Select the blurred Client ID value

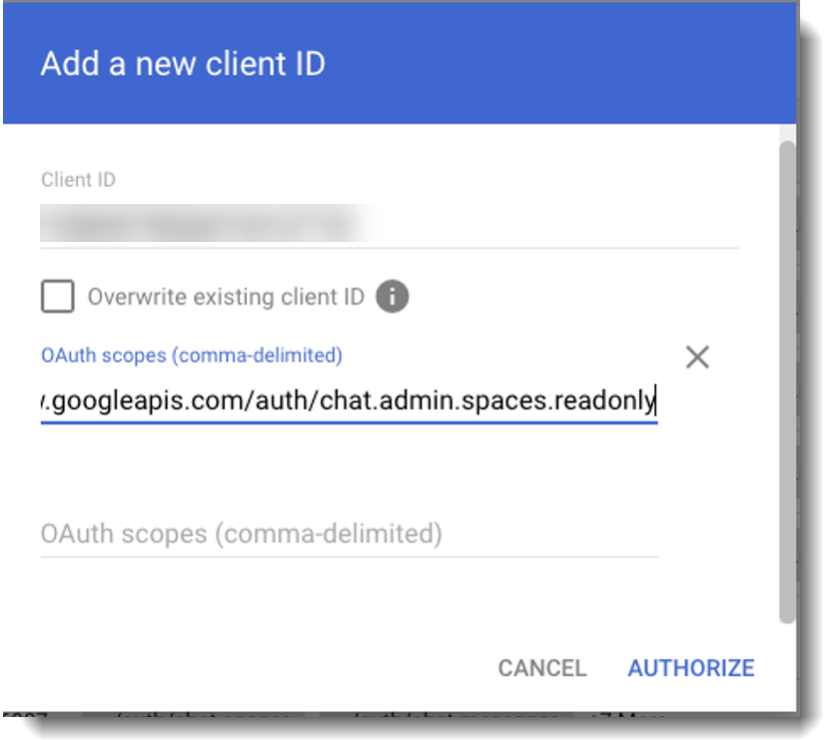click(200, 224)
